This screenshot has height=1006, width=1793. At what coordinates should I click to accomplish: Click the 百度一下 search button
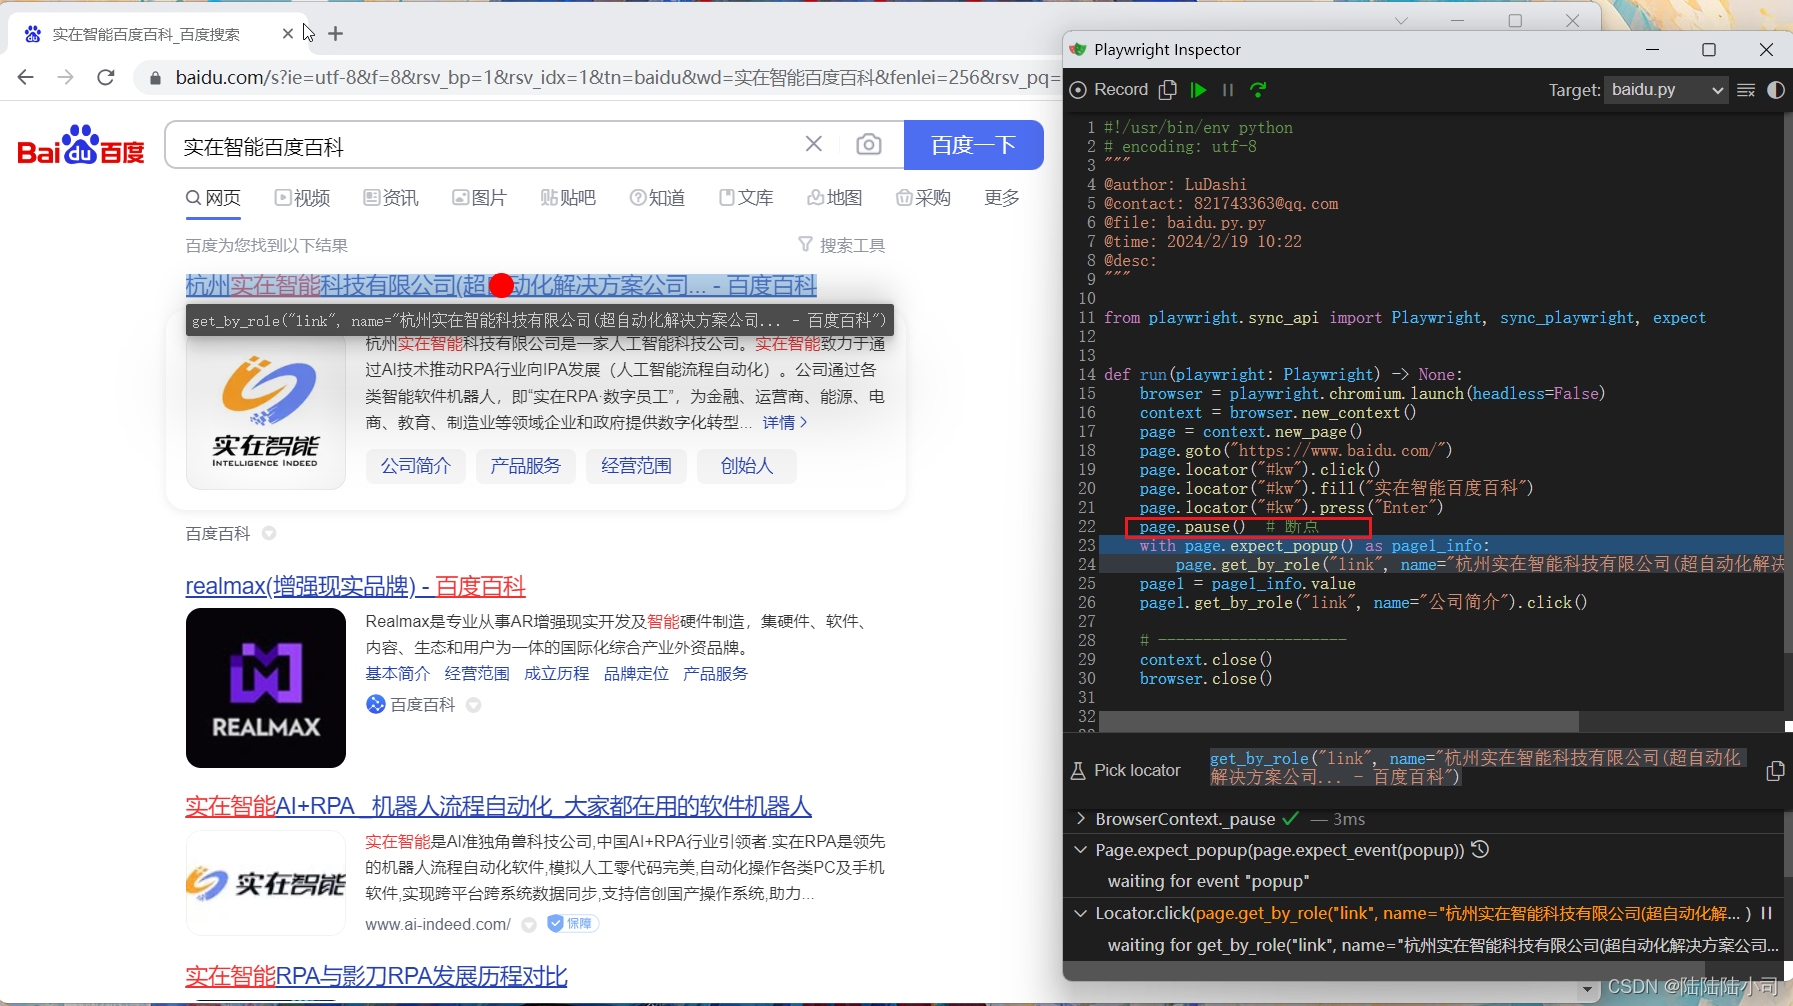click(x=973, y=145)
